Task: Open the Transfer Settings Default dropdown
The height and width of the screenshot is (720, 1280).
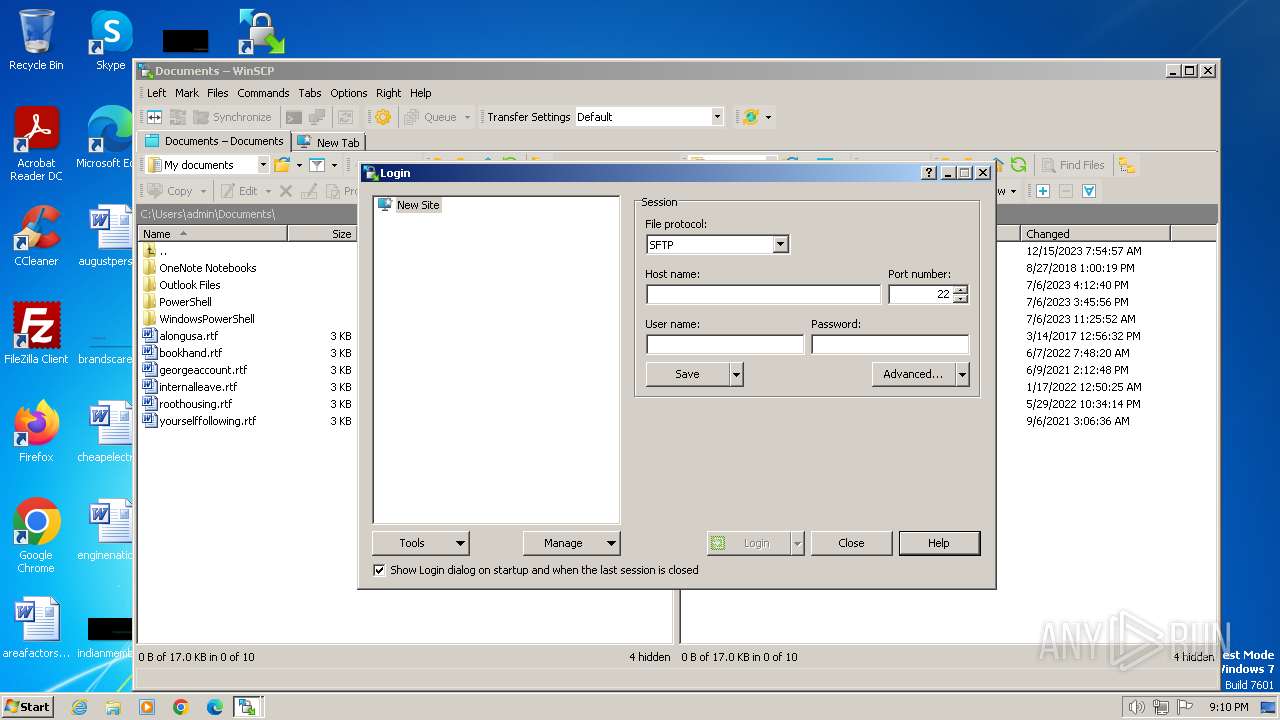Action: (x=717, y=117)
